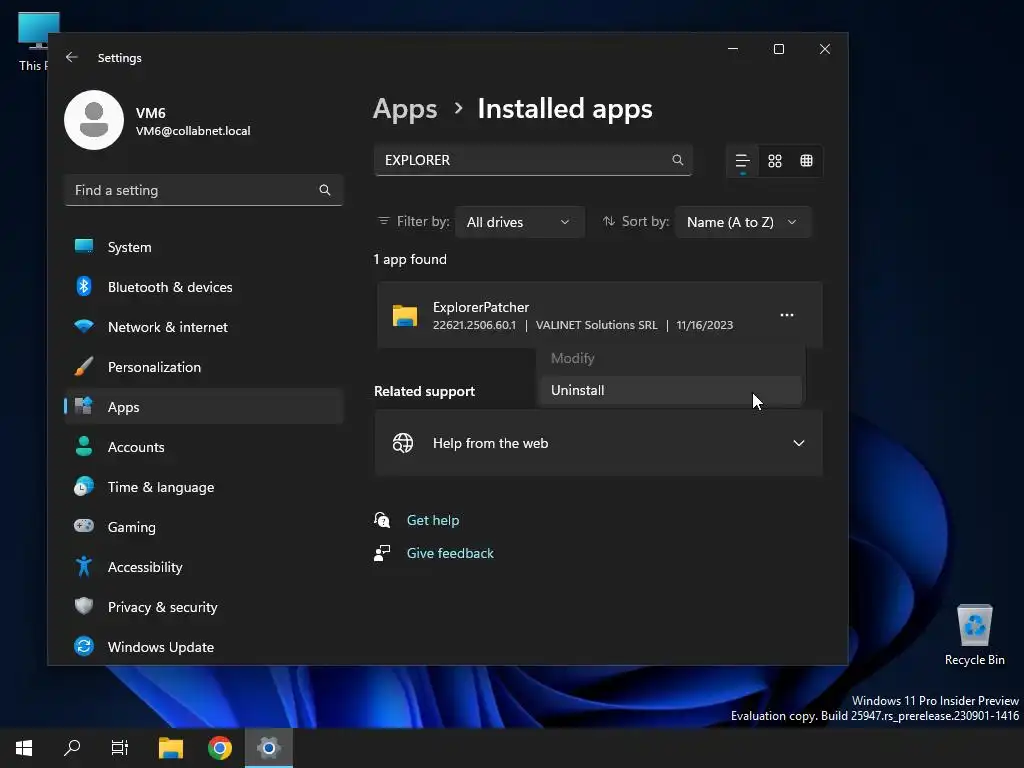Open the All drives filter dropdown
Viewport: 1024px width, 768px height.
pyautogui.click(x=519, y=222)
